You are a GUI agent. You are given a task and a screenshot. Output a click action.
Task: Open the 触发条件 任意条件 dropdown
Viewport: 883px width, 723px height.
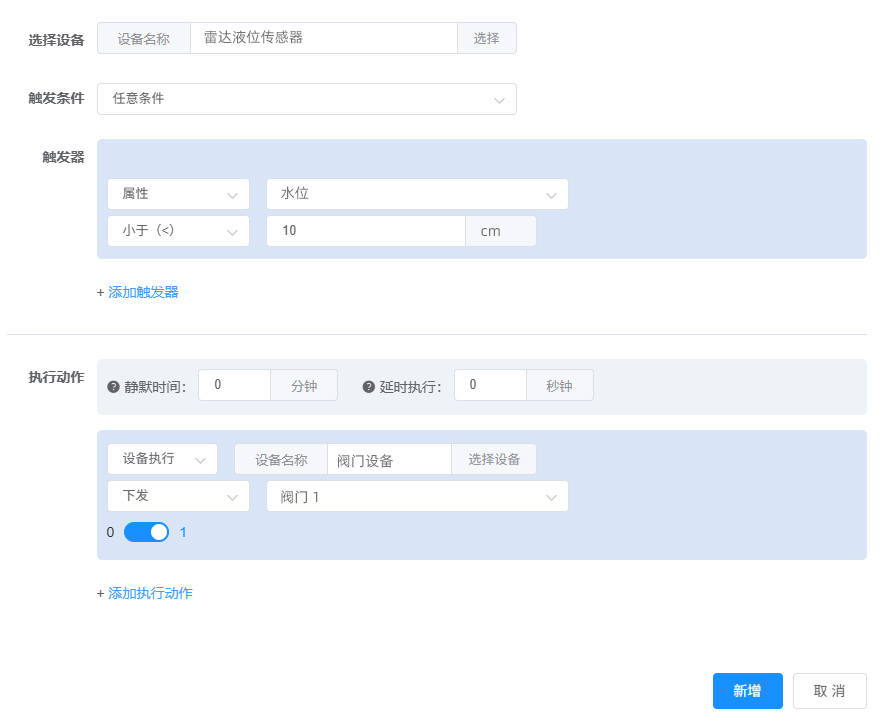pos(306,99)
